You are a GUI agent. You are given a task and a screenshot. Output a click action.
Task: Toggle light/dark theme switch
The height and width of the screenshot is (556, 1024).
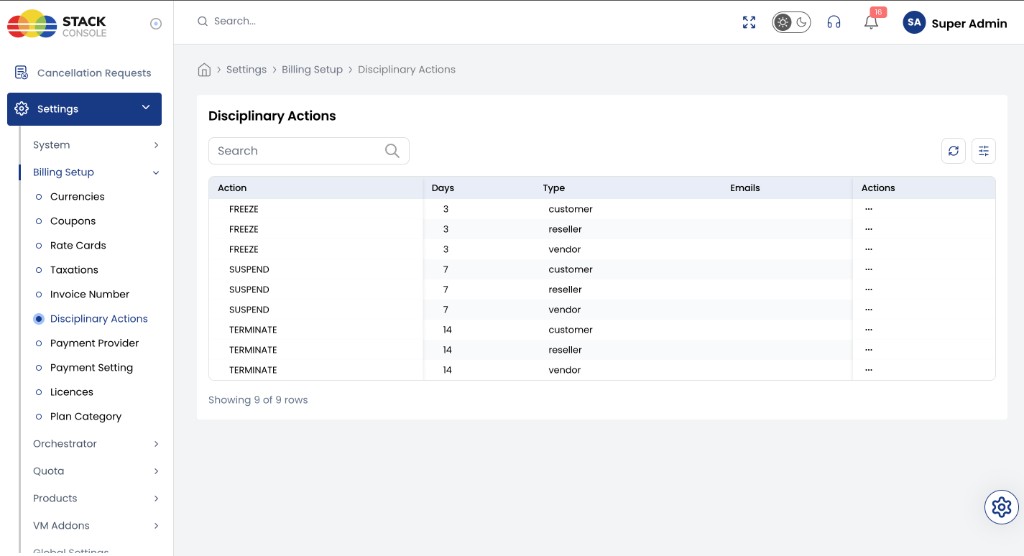coord(791,22)
